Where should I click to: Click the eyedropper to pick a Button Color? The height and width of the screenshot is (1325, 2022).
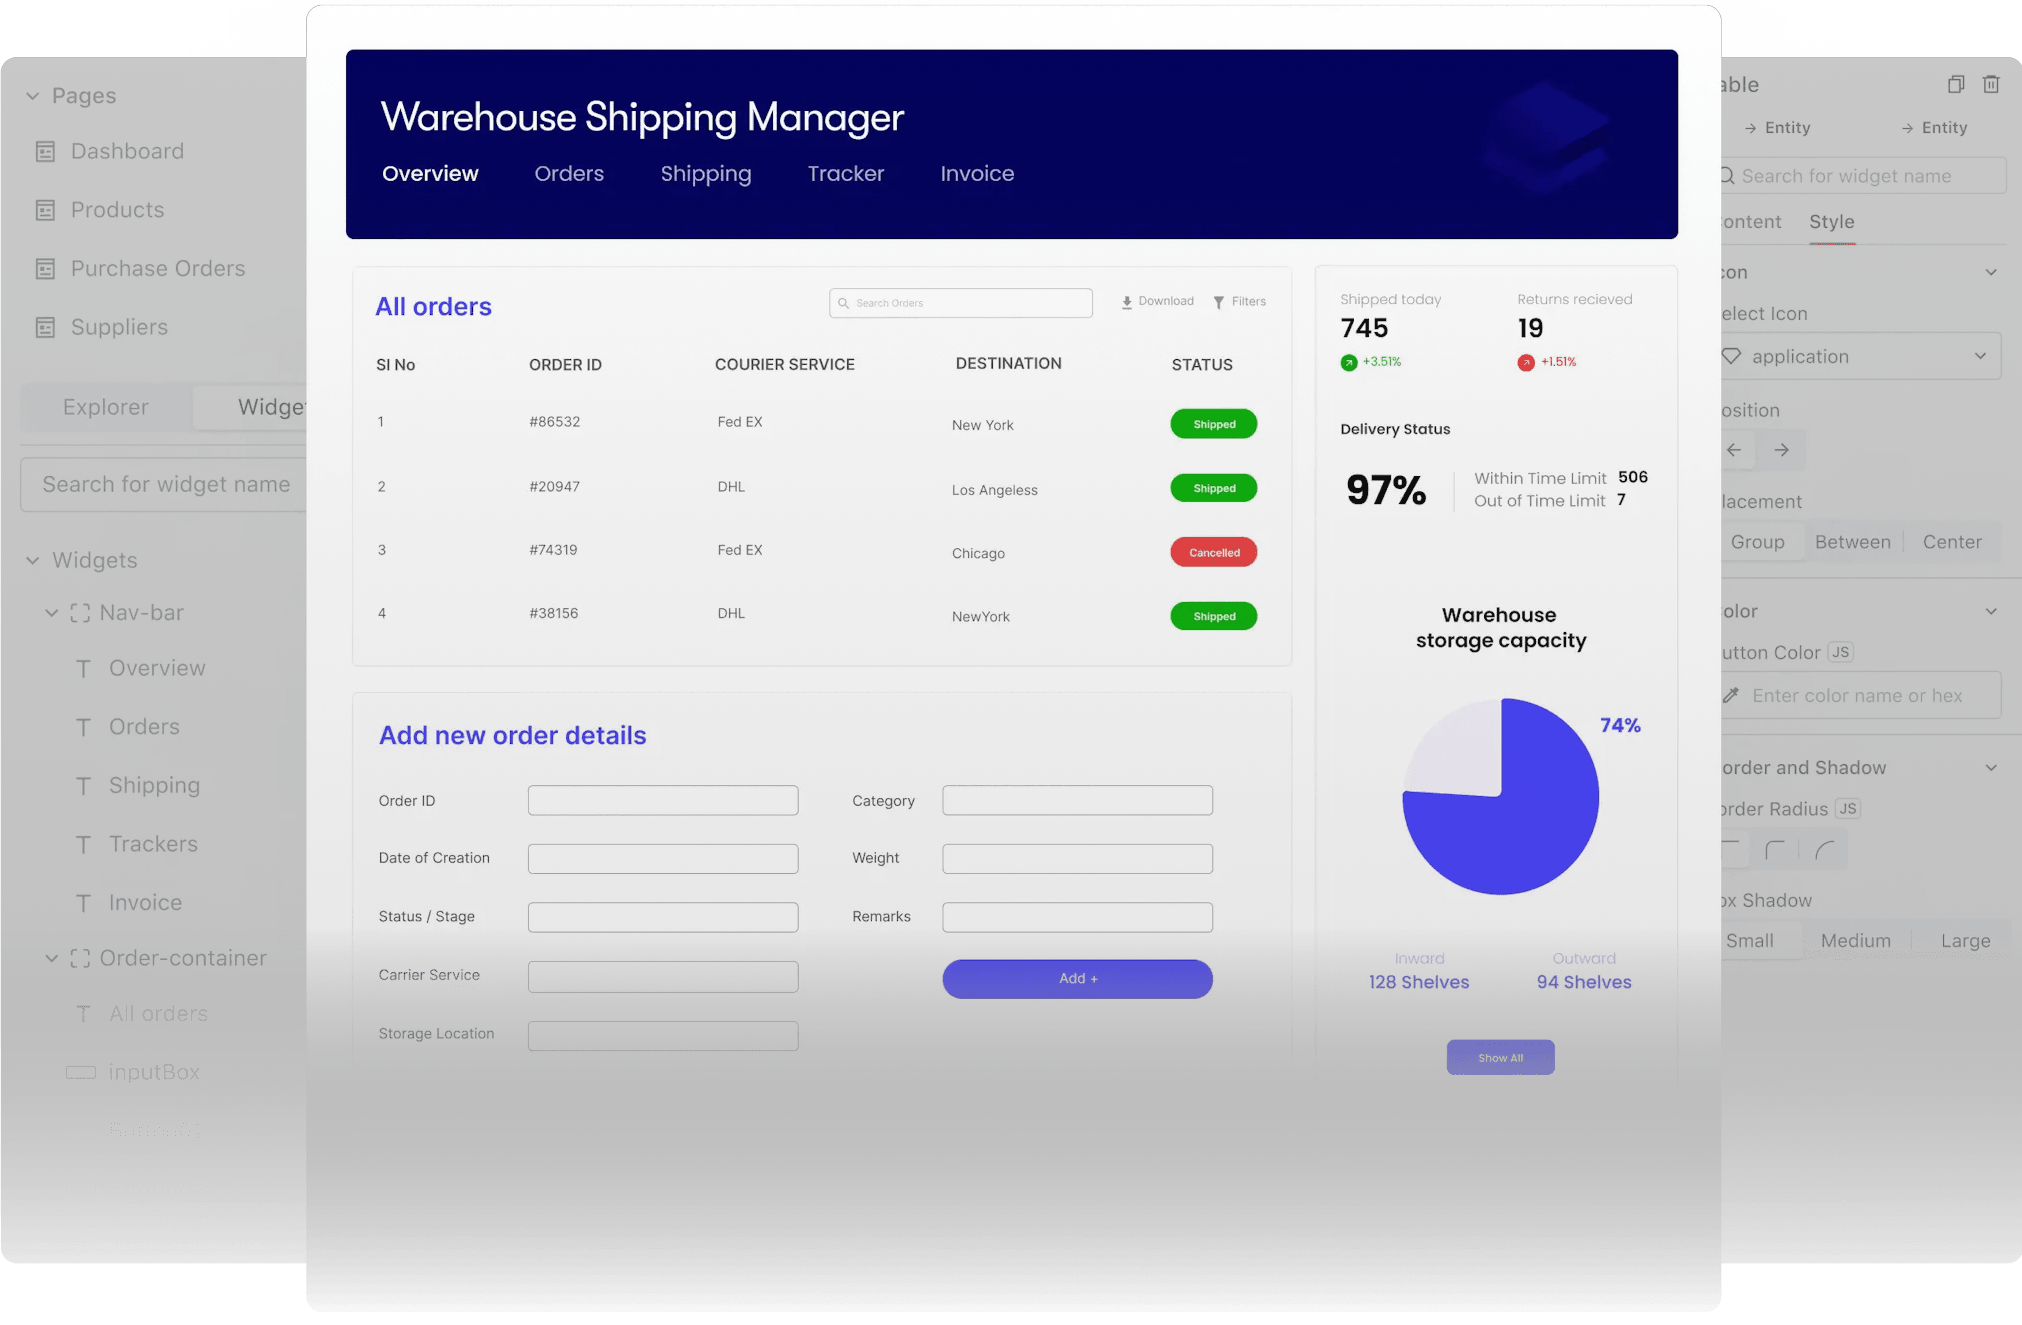pyautogui.click(x=1733, y=695)
